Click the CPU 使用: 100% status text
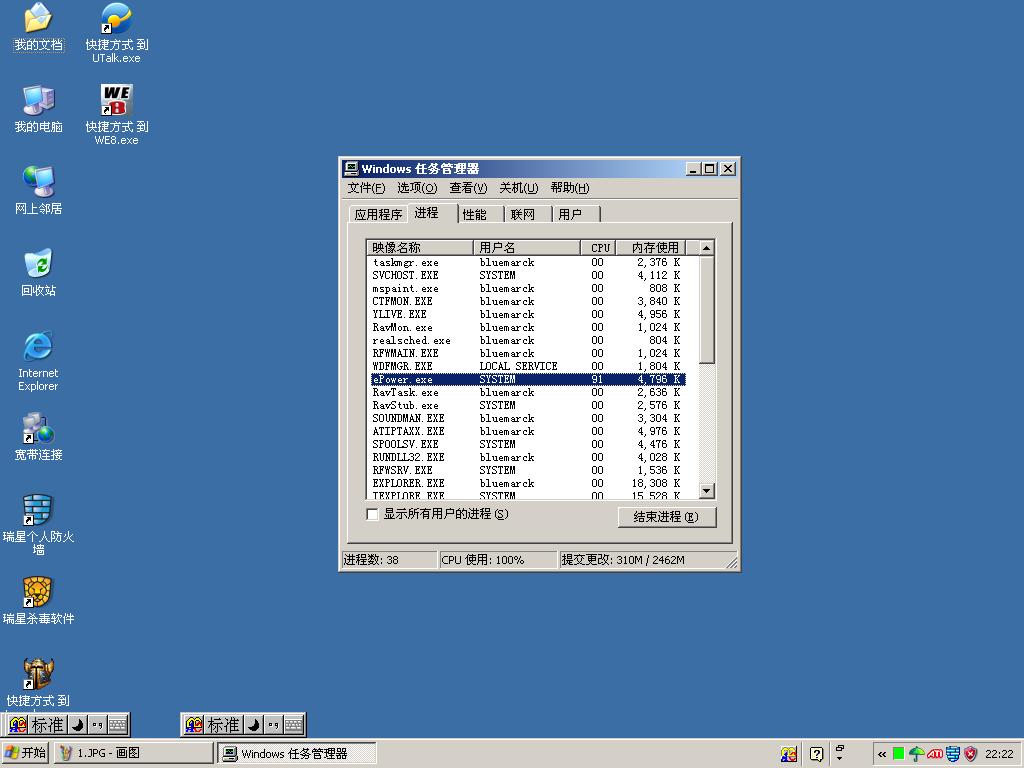The height and width of the screenshot is (768, 1024). pos(483,560)
